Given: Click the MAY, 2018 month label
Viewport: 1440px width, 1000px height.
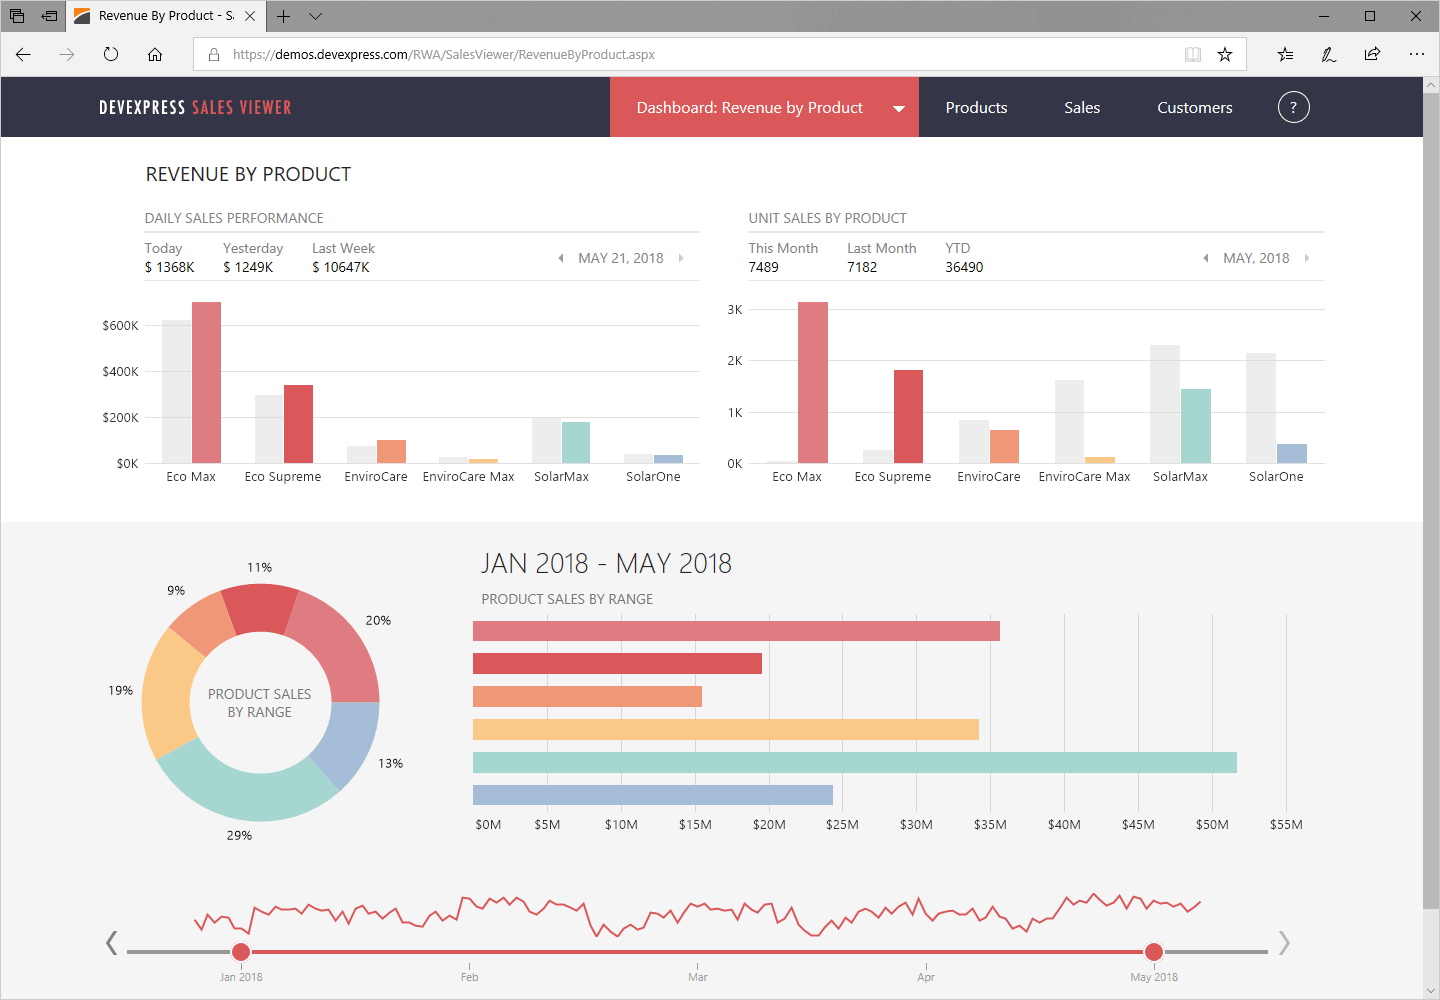Looking at the screenshot, I should coord(1256,258).
